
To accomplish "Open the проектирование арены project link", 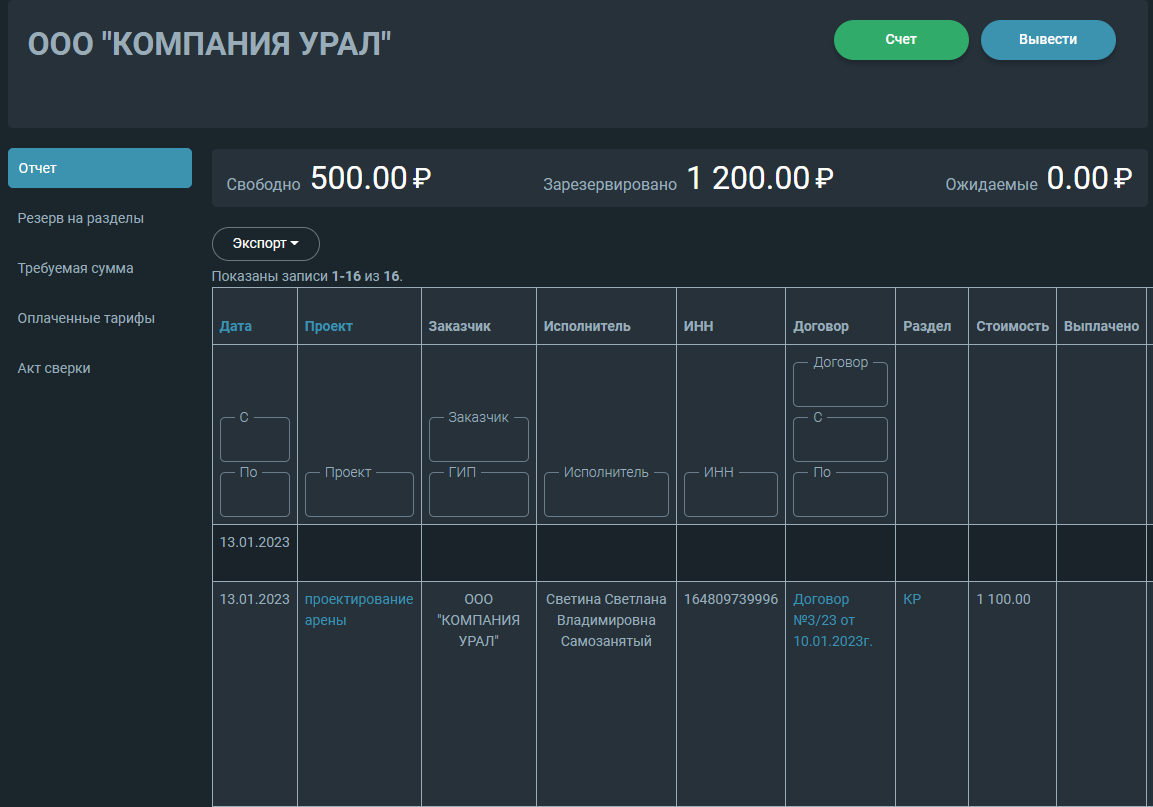I will point(359,609).
